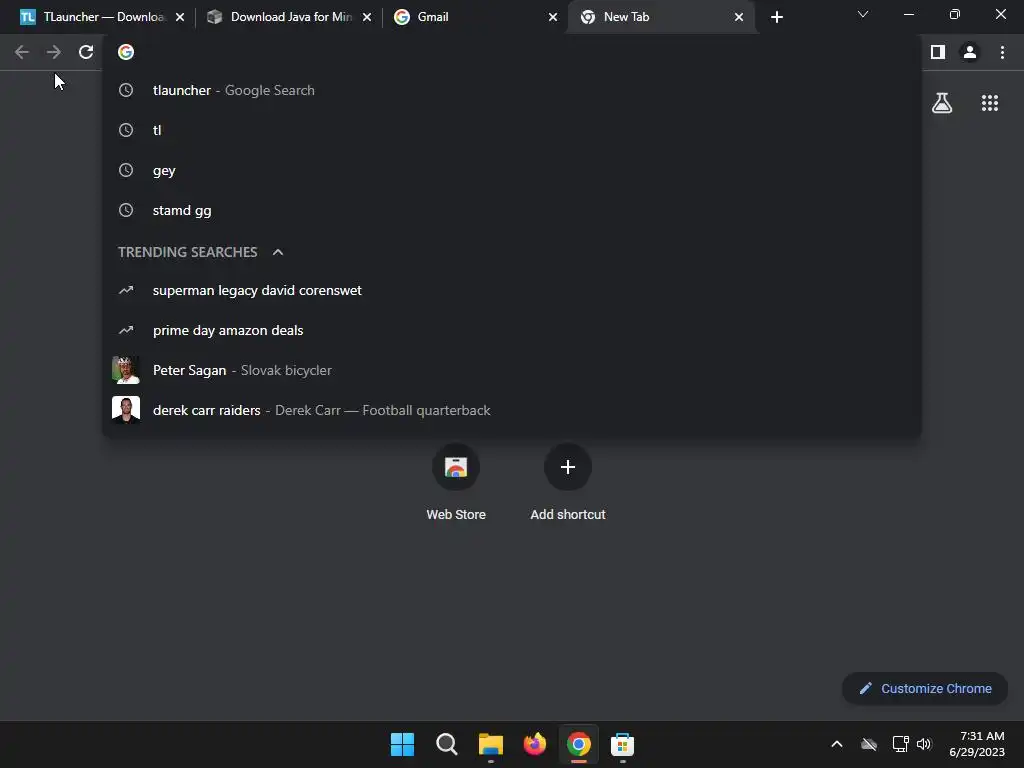
Task: Choose the 'stamd gg' history suggestion
Action: pyautogui.click(x=511, y=210)
